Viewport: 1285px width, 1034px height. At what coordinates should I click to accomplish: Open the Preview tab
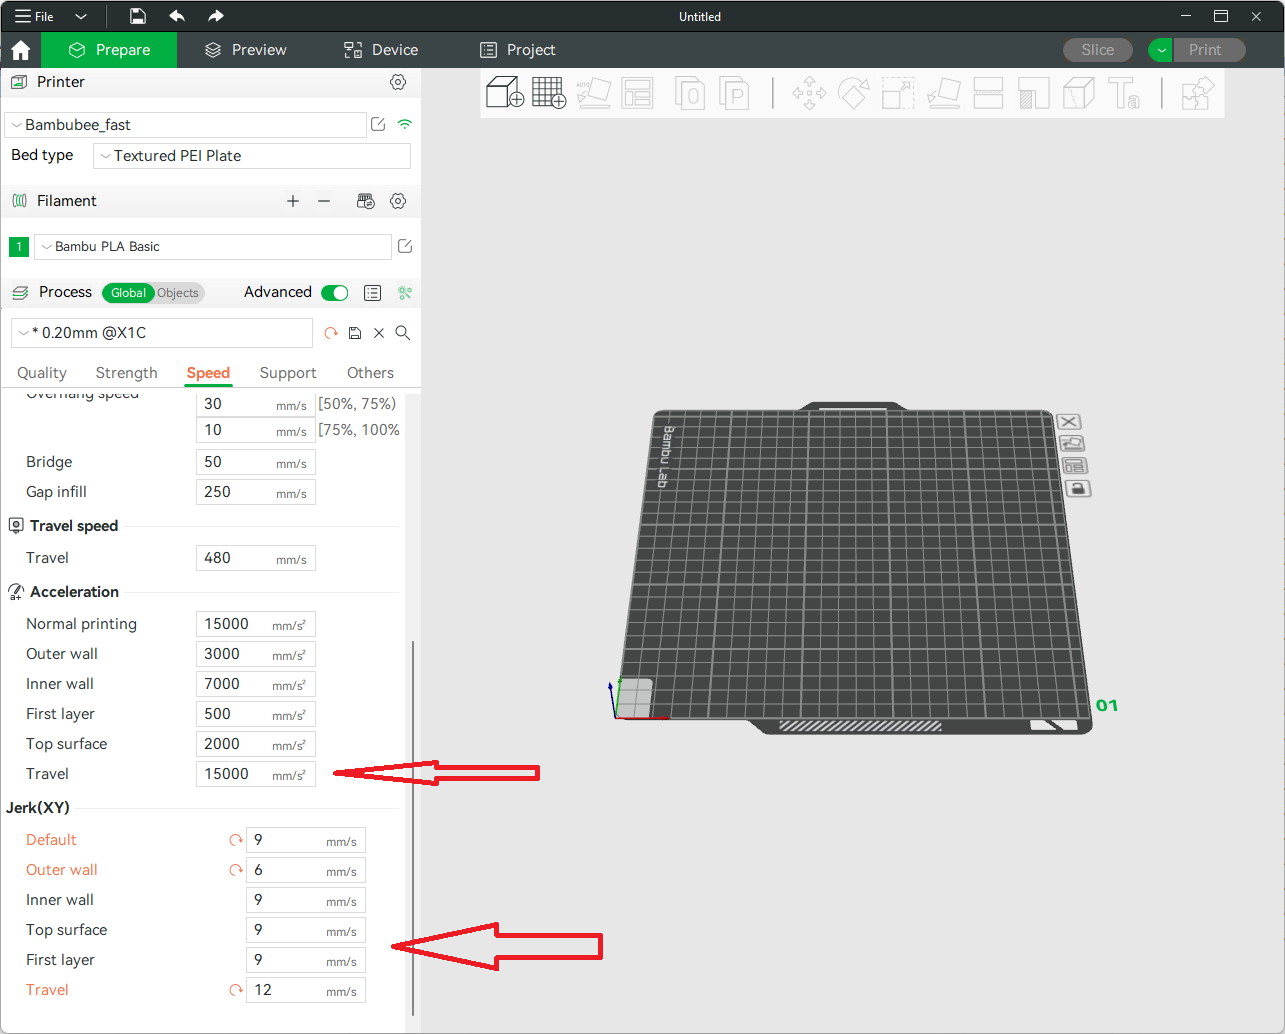246,50
